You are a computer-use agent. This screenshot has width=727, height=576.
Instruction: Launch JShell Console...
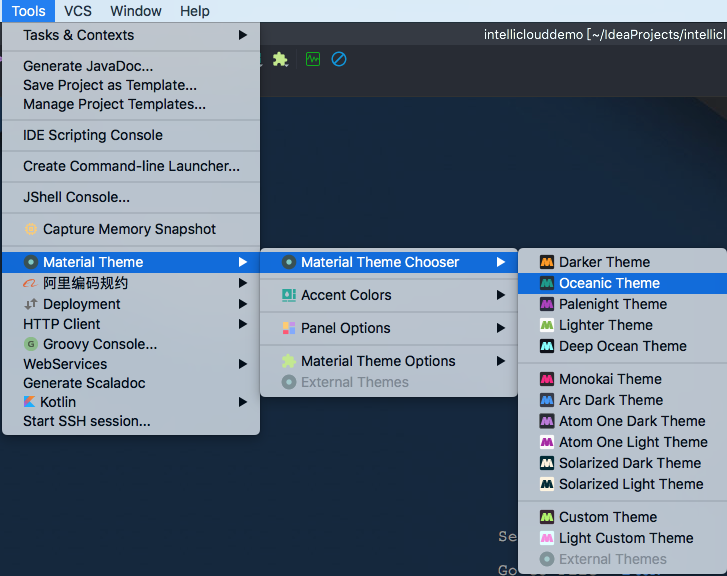77,197
